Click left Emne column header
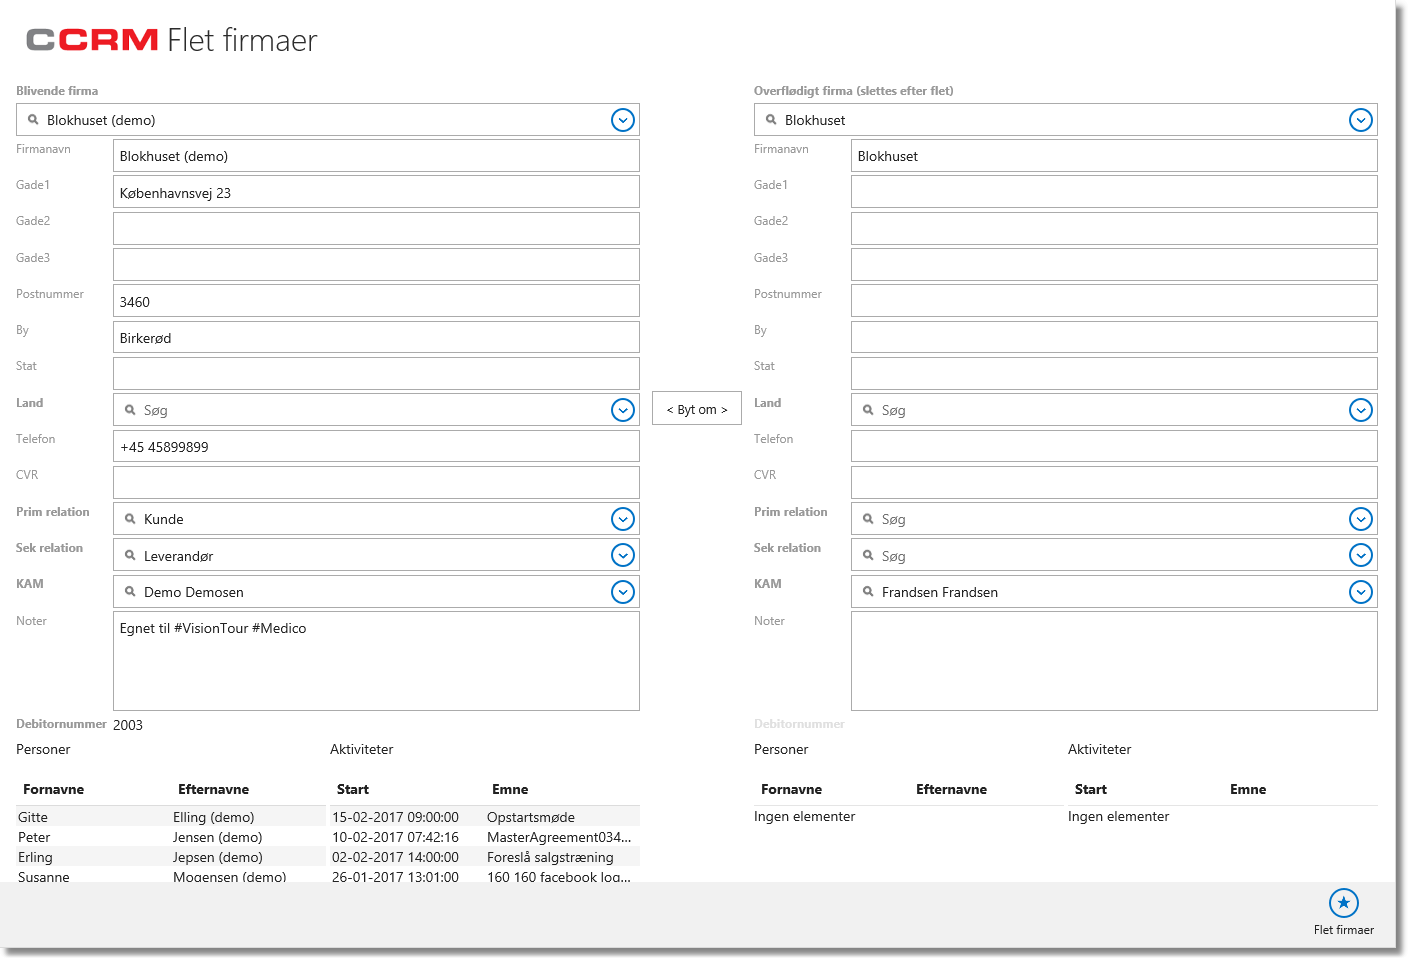1408x960 pixels. click(510, 789)
